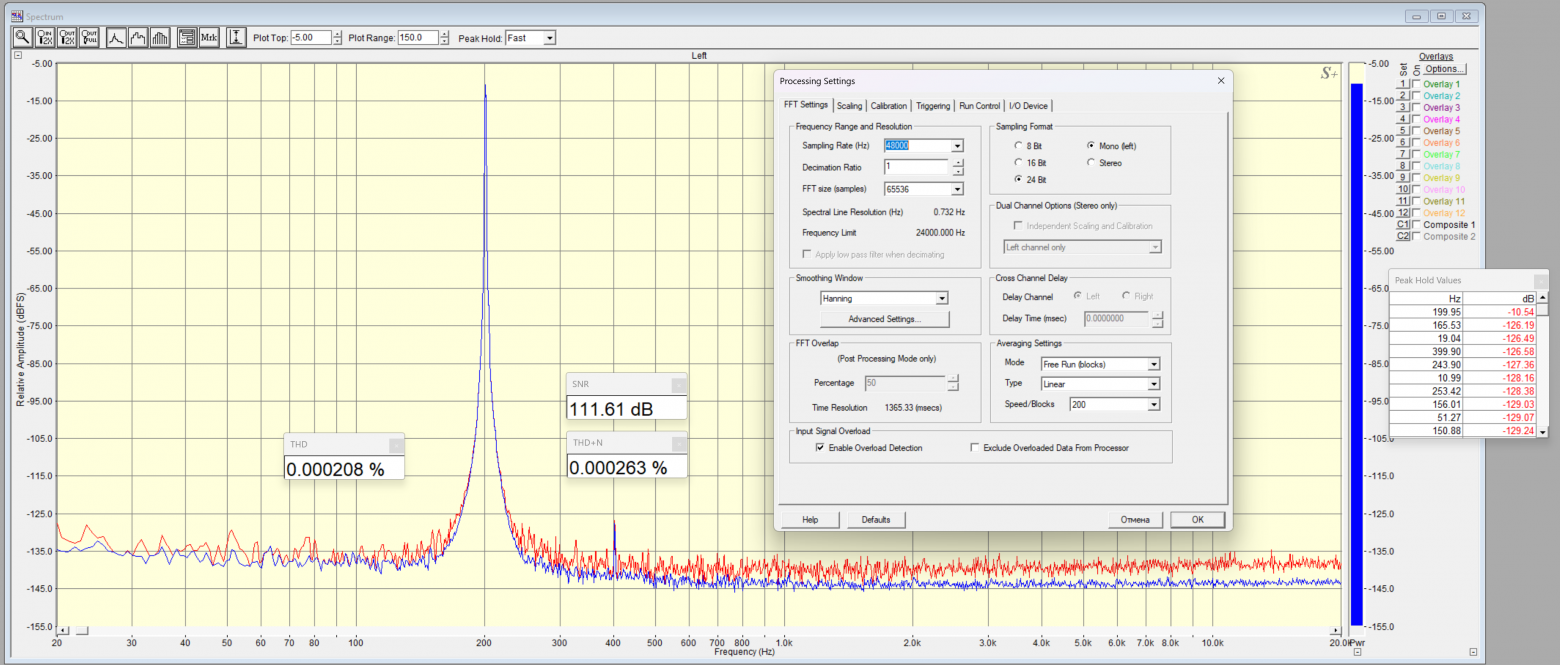
Task: Open the Smoothing Window Hanning dropdown
Action: [x=941, y=298]
